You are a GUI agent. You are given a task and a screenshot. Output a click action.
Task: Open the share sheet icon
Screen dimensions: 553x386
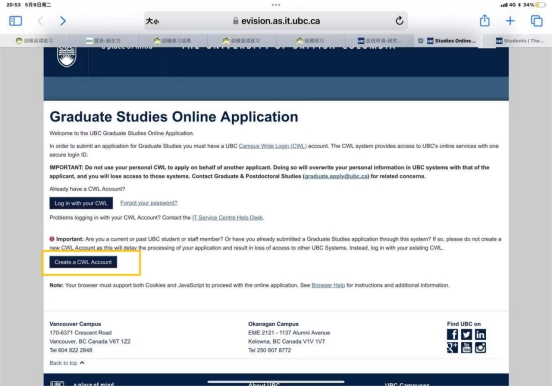485,20
